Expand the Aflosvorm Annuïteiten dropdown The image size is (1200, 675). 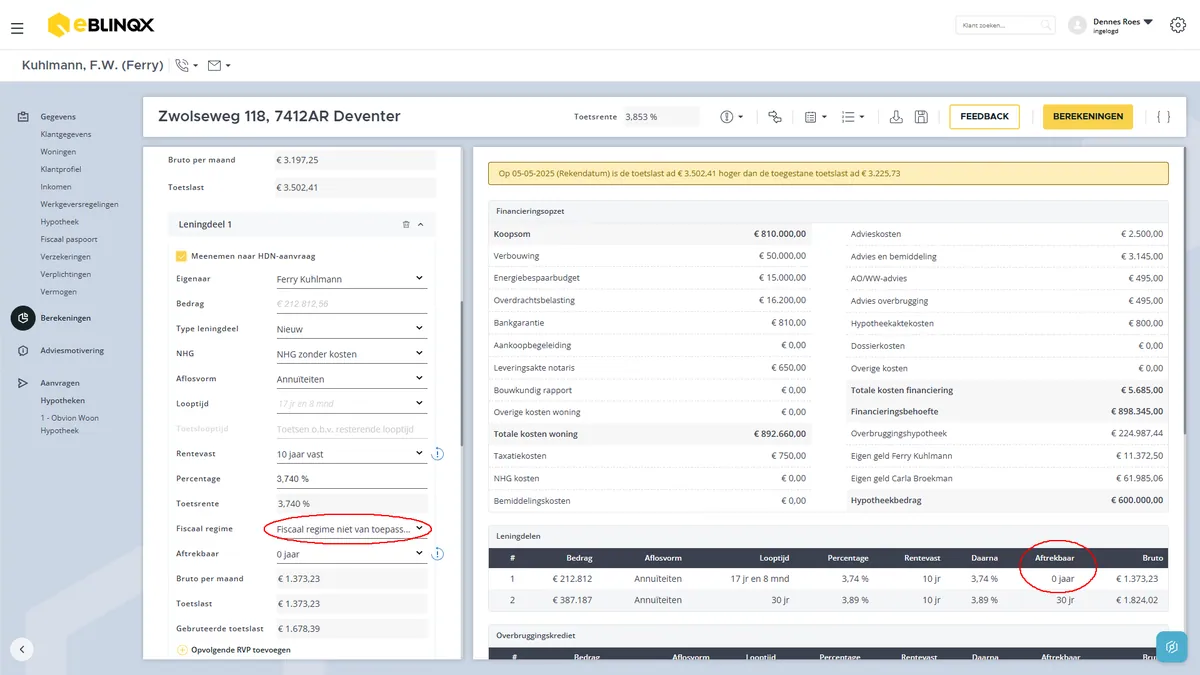click(x=351, y=379)
